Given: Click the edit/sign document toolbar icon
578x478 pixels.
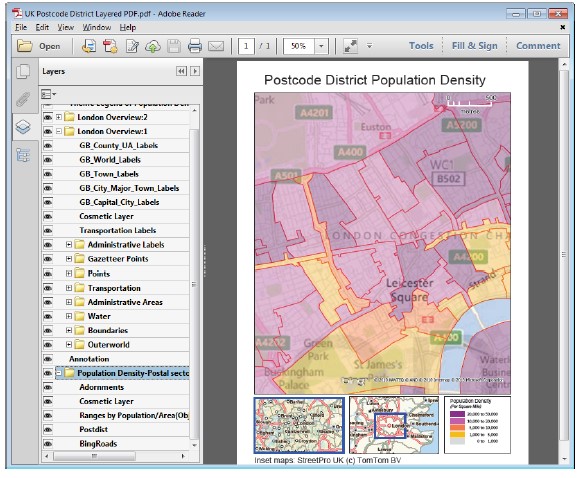Looking at the screenshot, I should 132,46.
